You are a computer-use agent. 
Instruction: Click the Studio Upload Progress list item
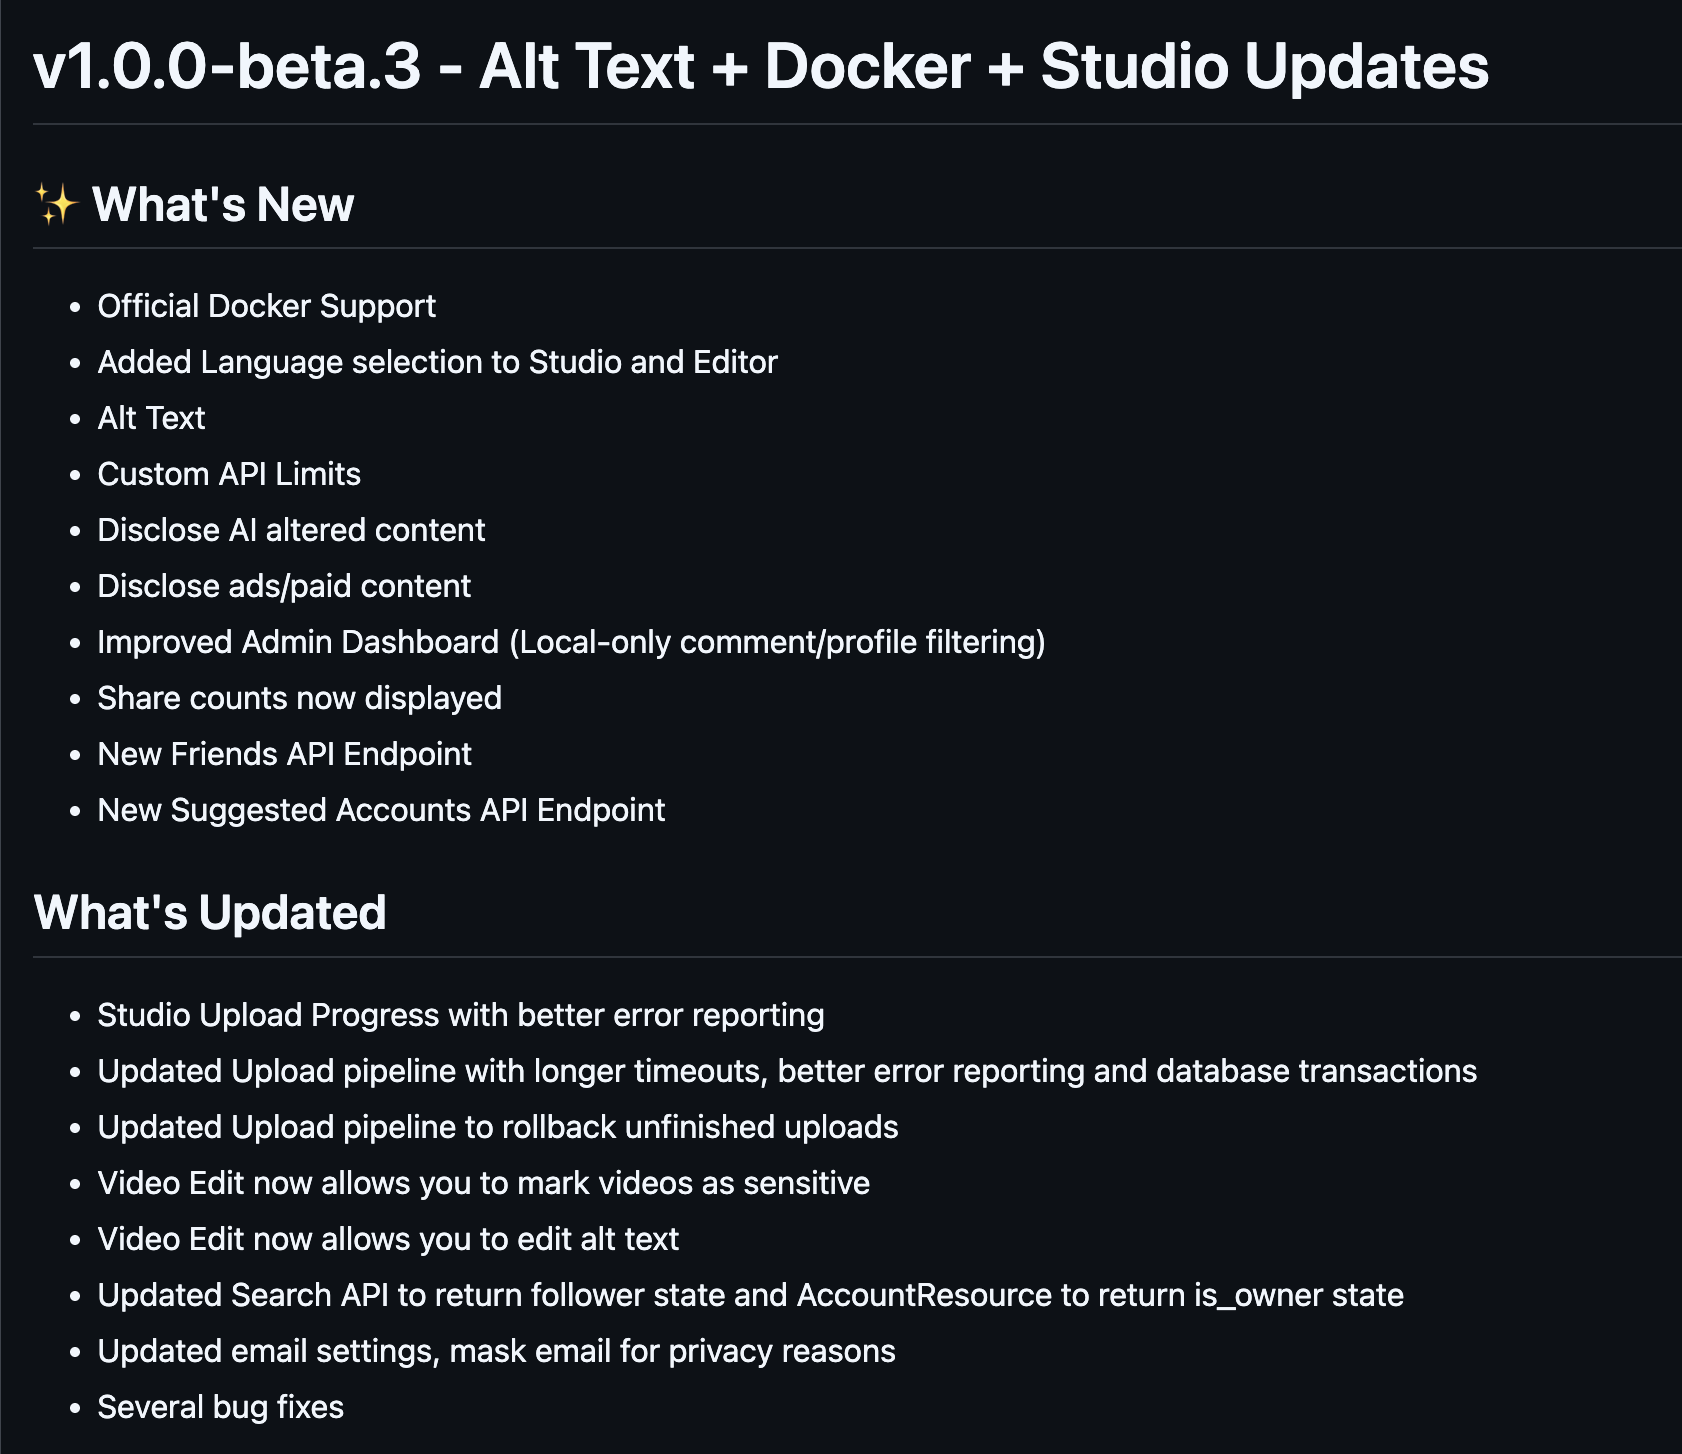click(460, 1015)
